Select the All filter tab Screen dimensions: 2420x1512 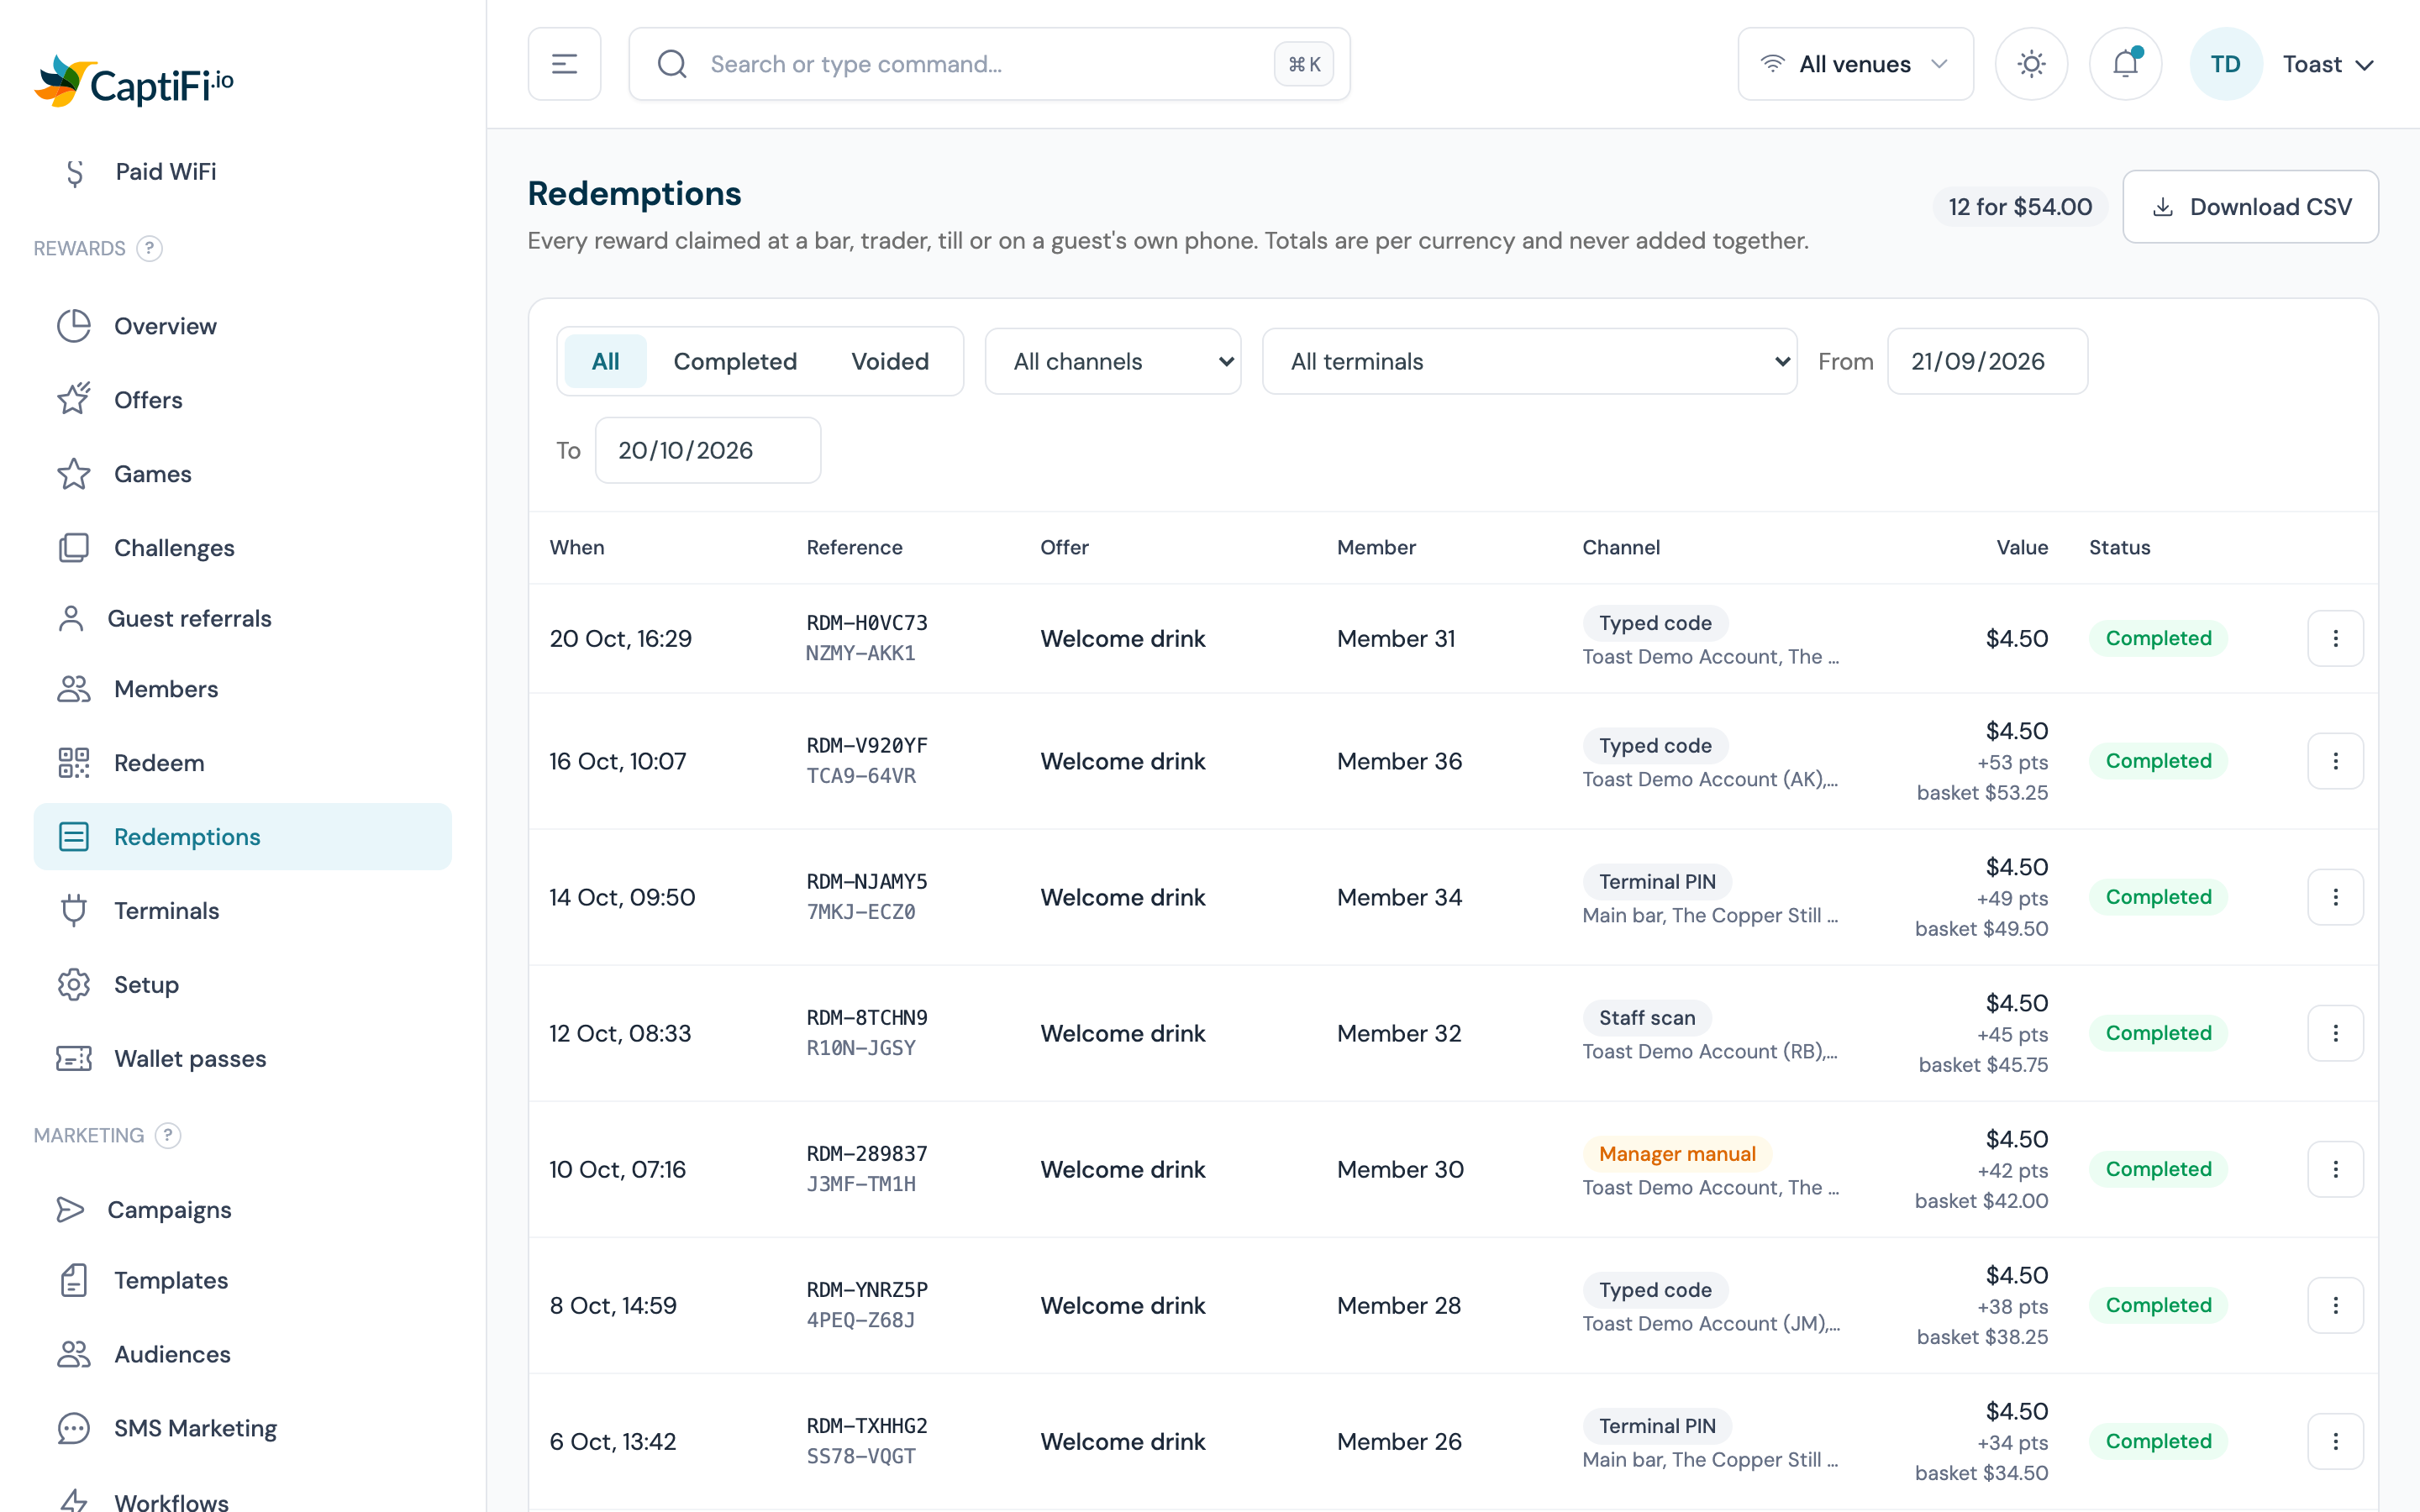(x=605, y=361)
